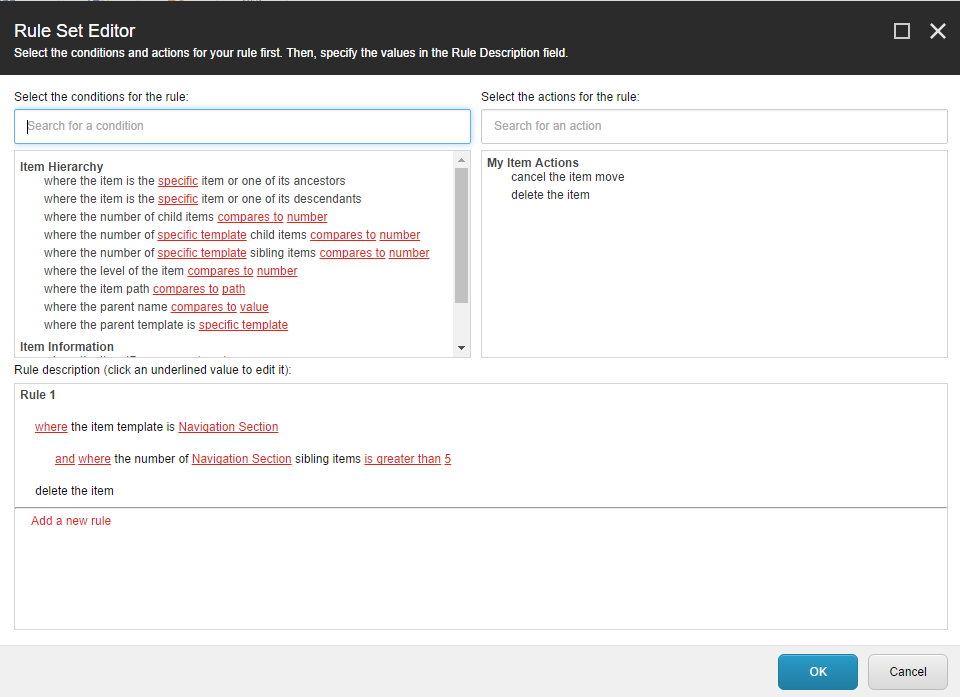The width and height of the screenshot is (960, 697).
Task: Open the 'specific template' link for child items condition
Action: pyautogui.click(x=202, y=234)
